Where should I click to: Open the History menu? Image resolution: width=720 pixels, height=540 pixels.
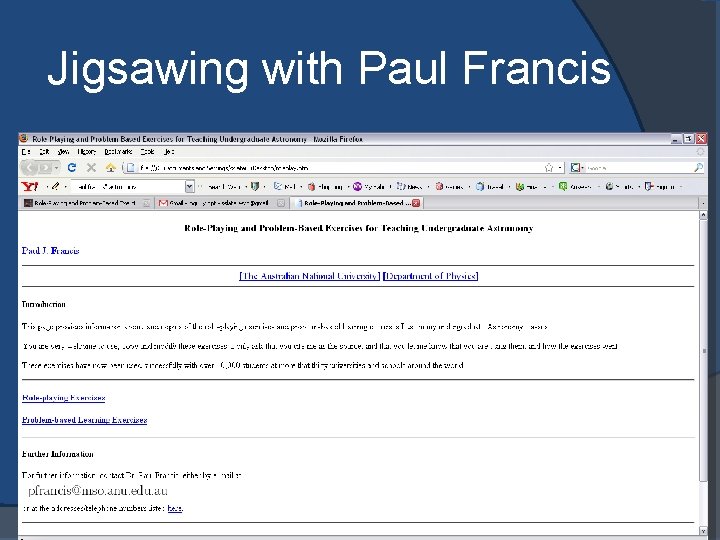87,152
